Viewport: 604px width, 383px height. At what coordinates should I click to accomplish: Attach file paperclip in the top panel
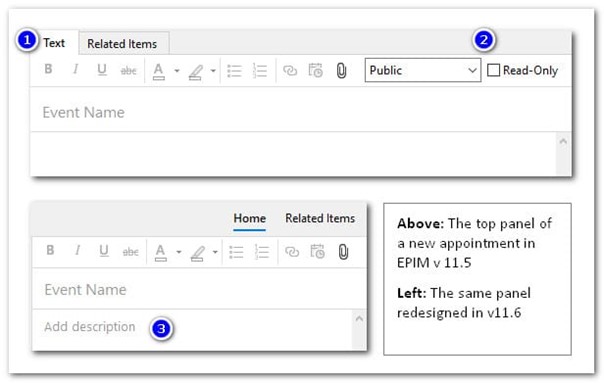(341, 71)
